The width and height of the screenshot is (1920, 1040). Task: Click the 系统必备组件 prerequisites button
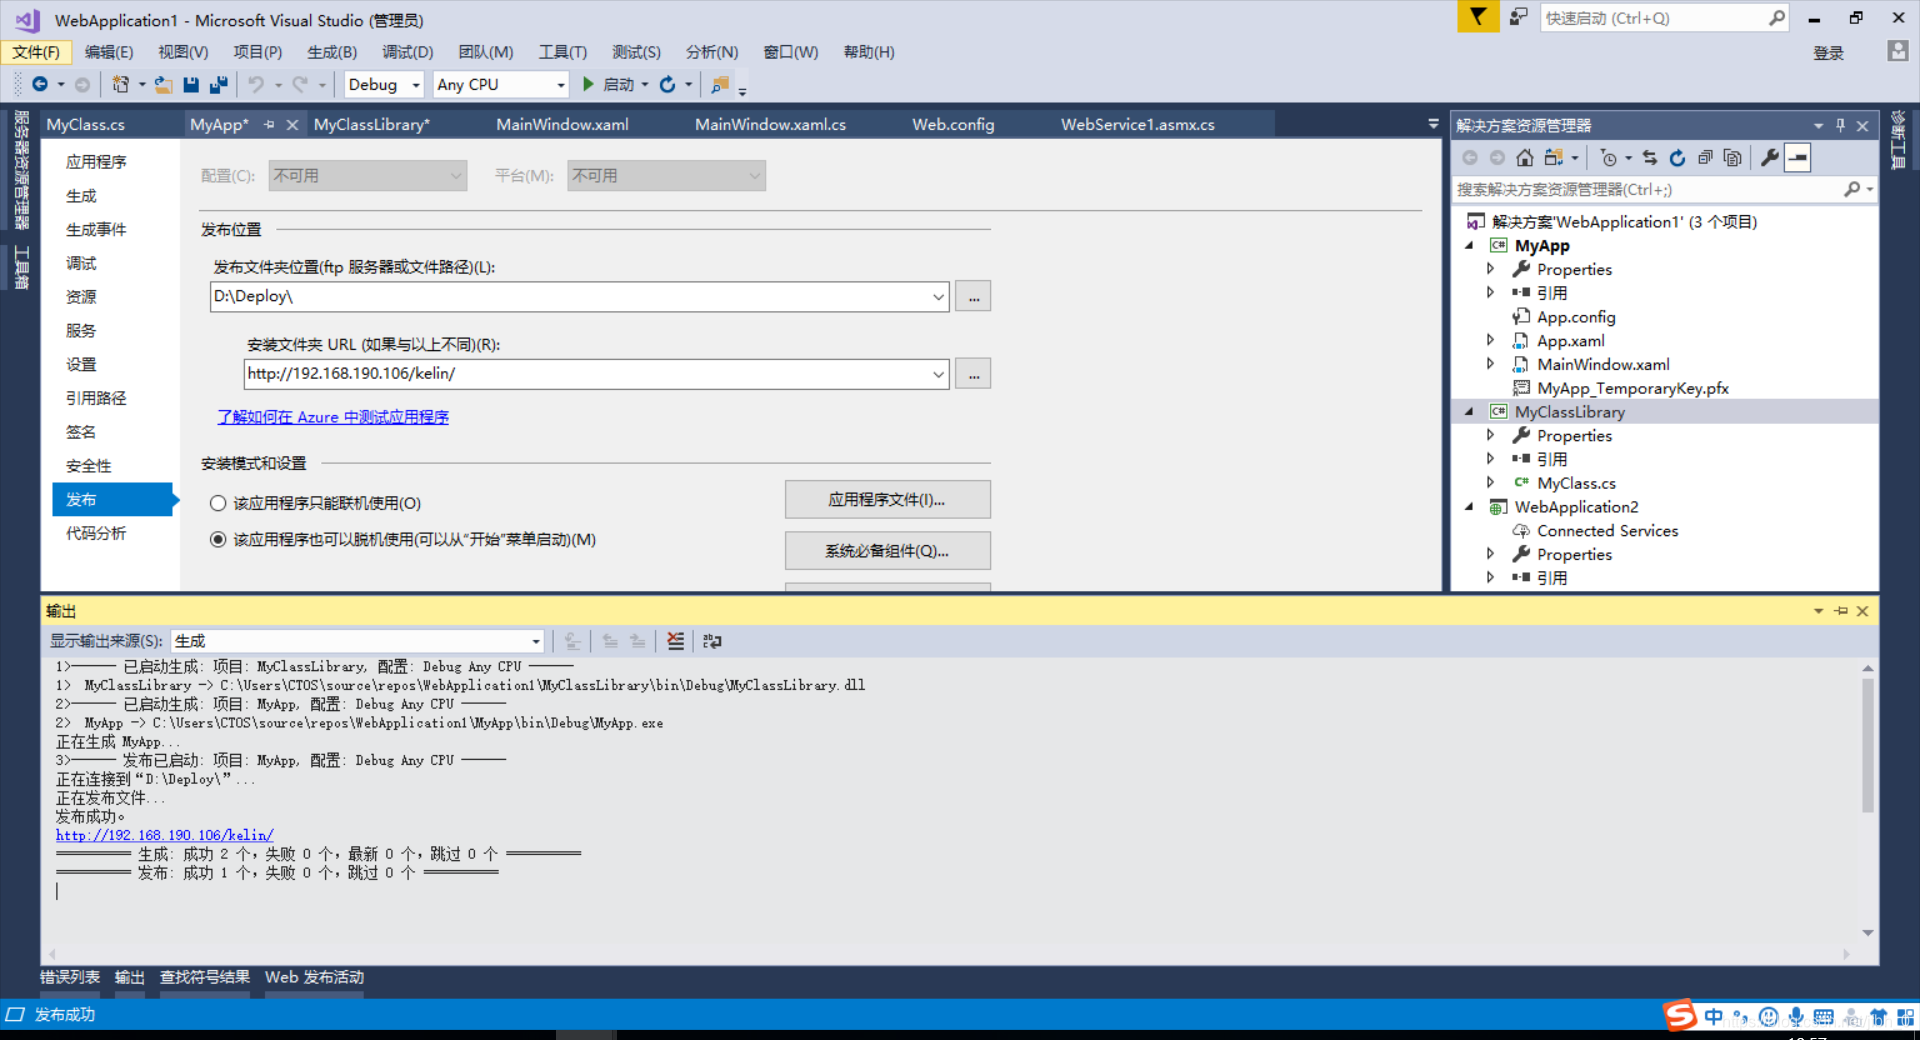(x=887, y=551)
